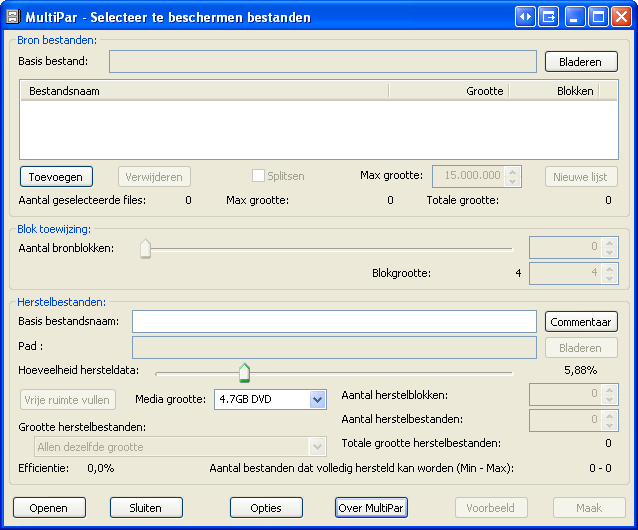Click the Efficientie 0,0% value
Viewport: 638px width, 530px height.
pos(101,468)
